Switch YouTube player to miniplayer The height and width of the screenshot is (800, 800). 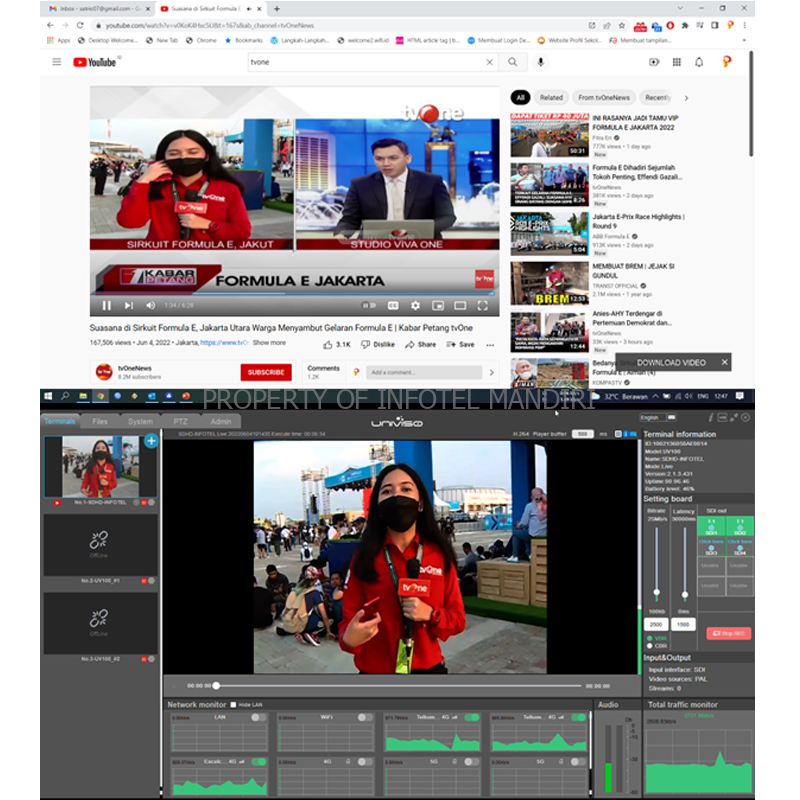click(438, 305)
